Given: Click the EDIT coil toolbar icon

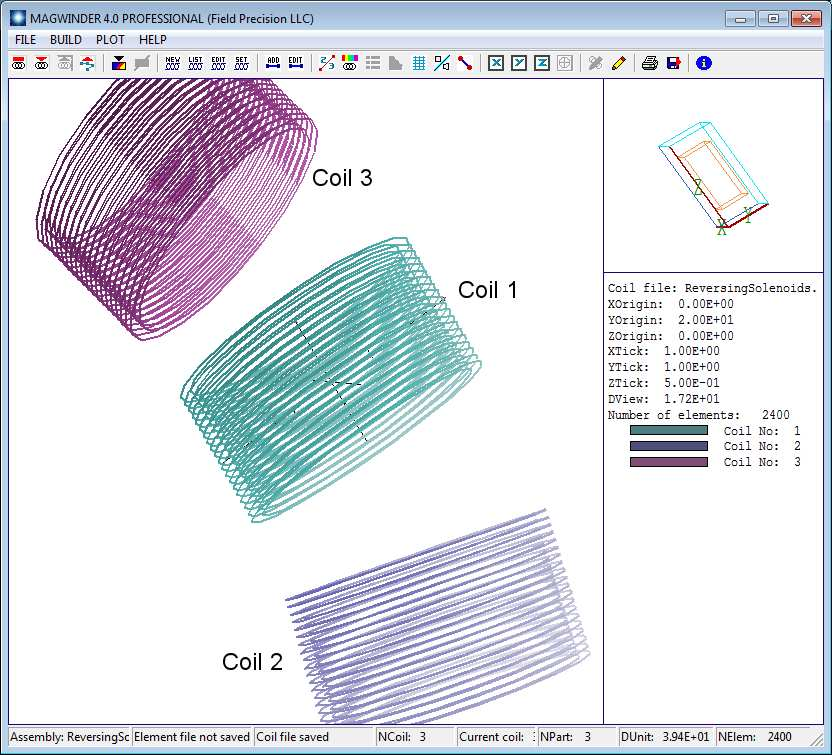Looking at the screenshot, I should (218, 63).
